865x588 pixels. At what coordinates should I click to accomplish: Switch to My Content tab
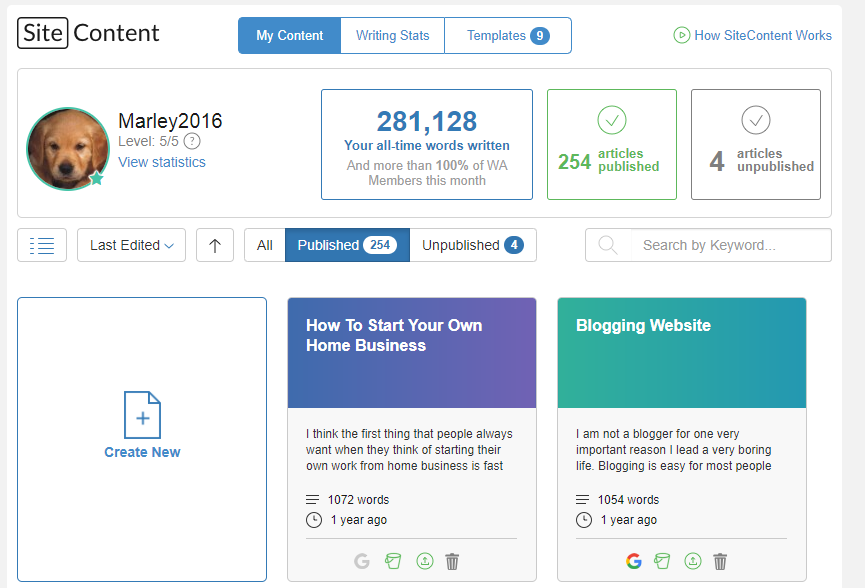[x=290, y=35]
